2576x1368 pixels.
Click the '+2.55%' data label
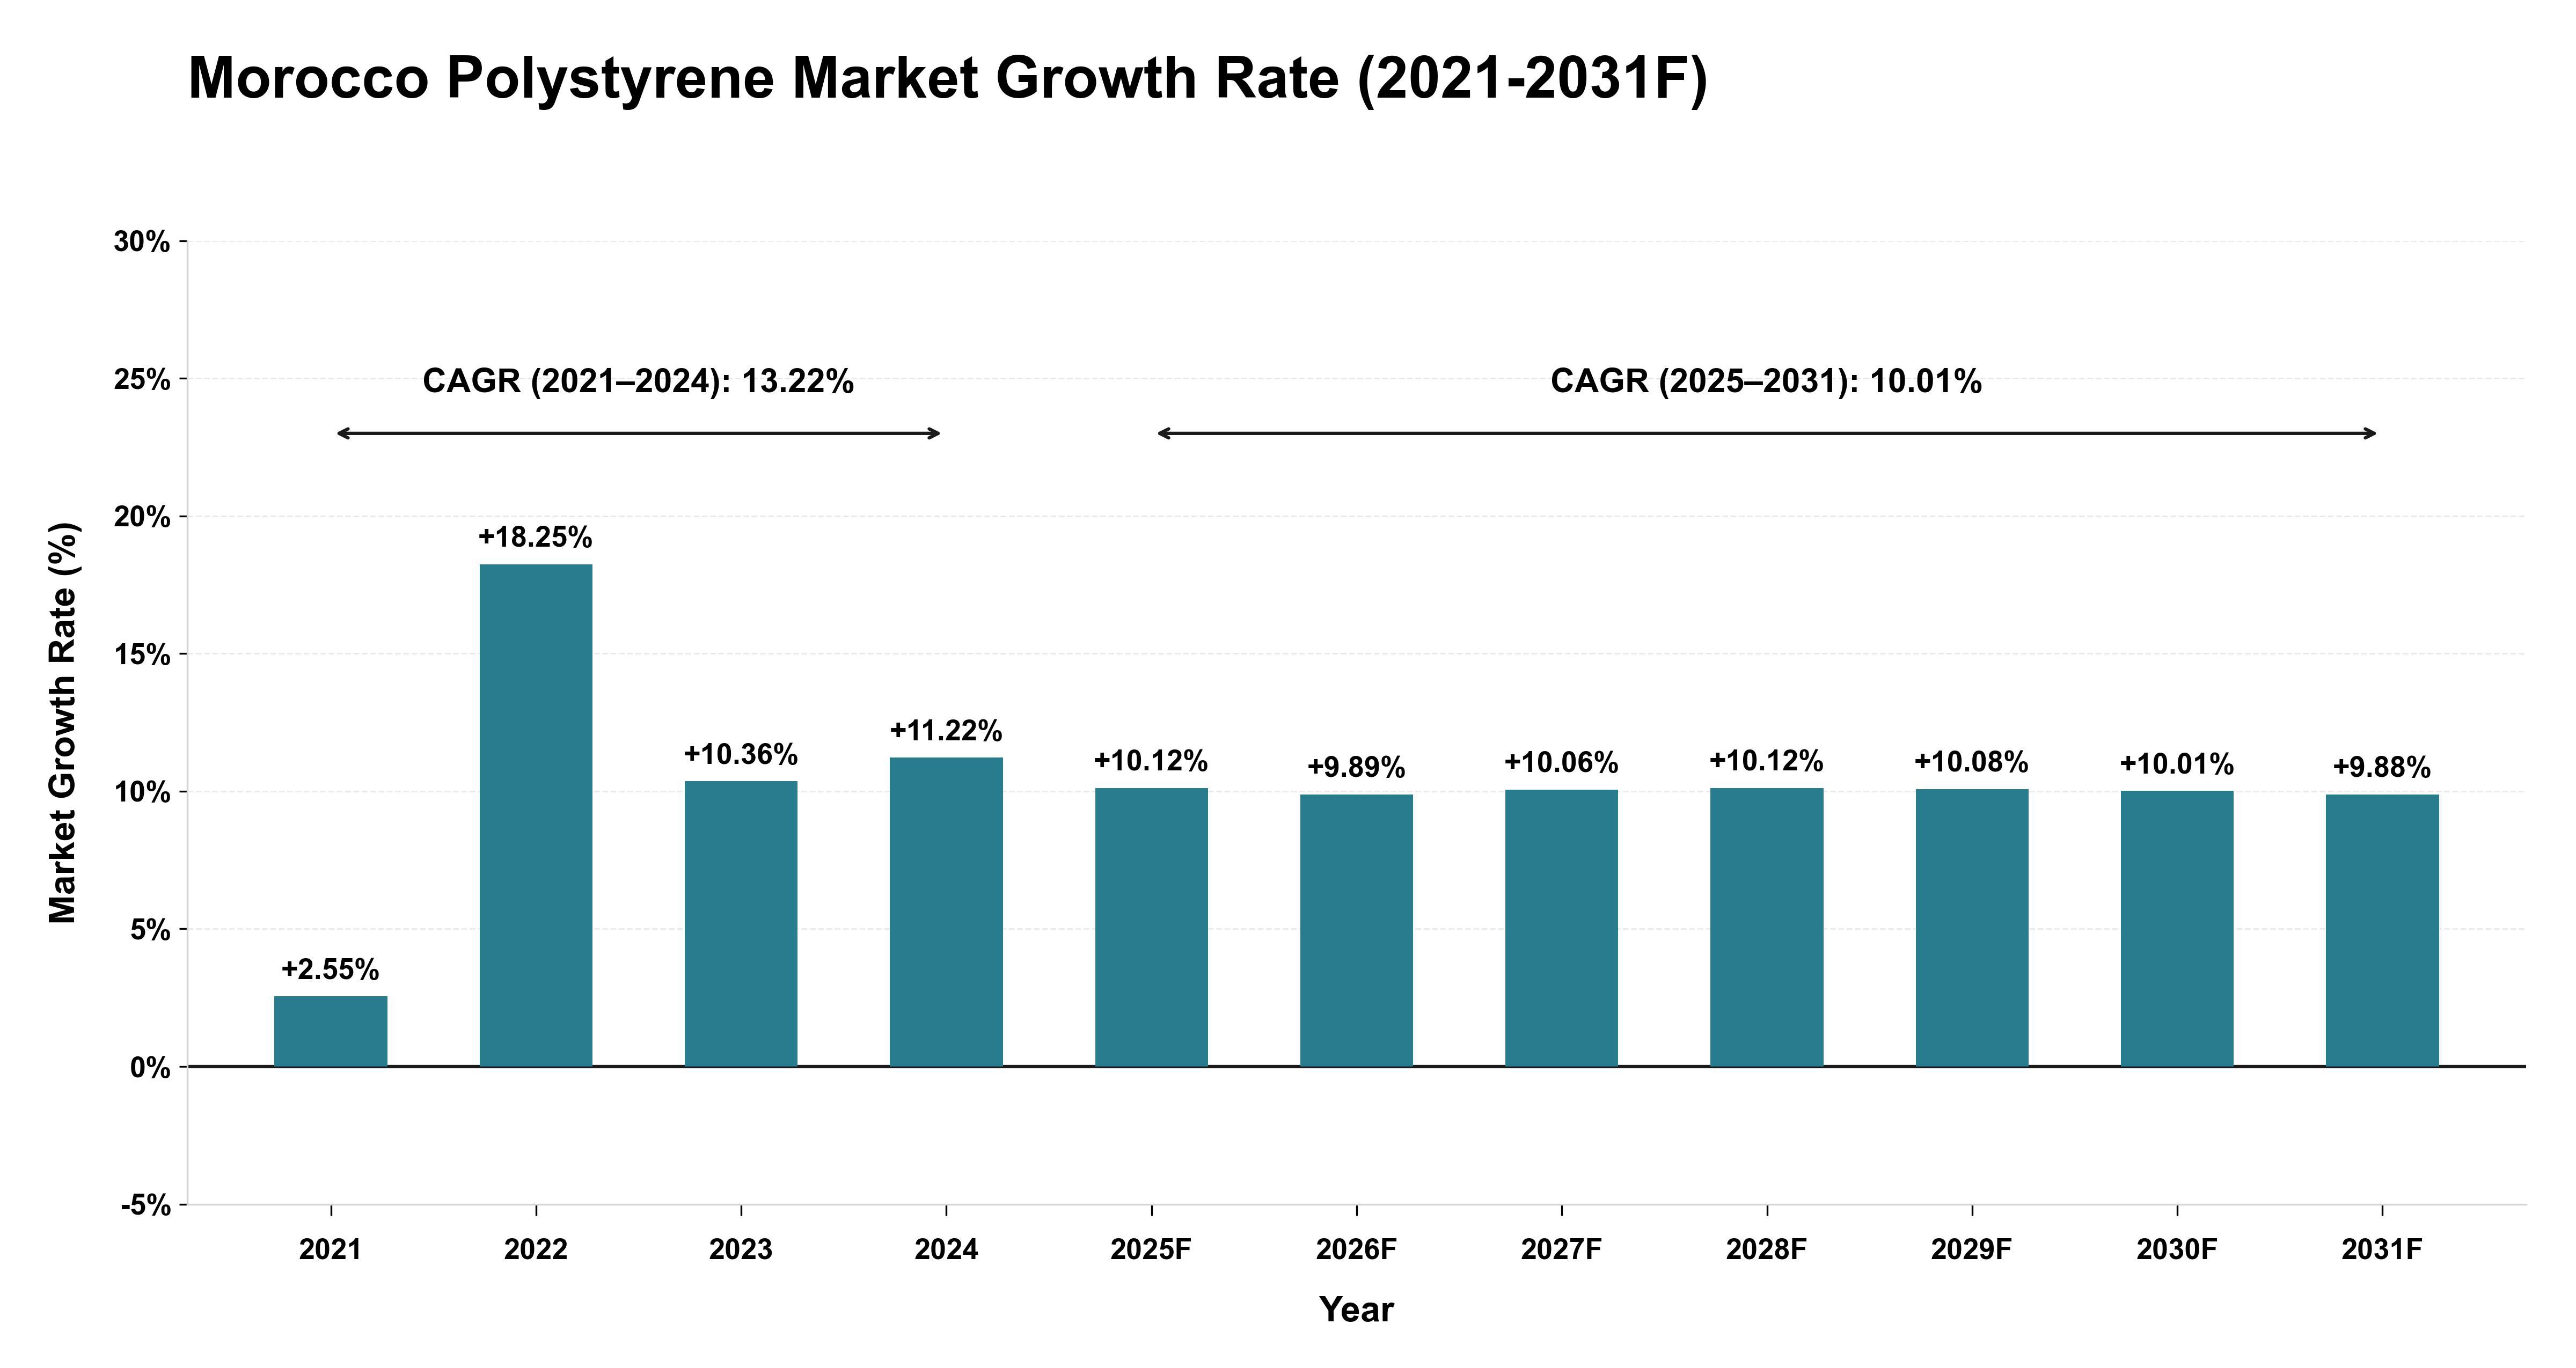(330, 969)
